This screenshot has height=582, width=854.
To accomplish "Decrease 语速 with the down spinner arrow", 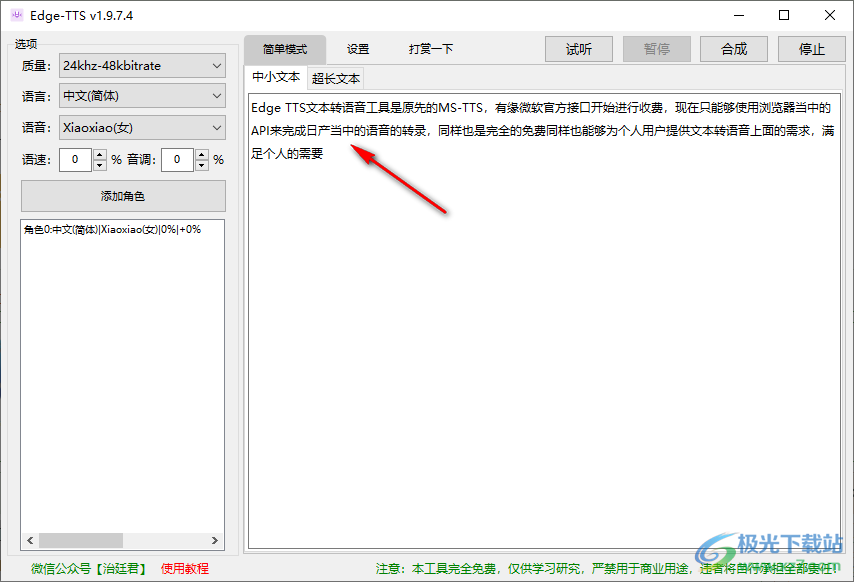I will coord(100,166).
